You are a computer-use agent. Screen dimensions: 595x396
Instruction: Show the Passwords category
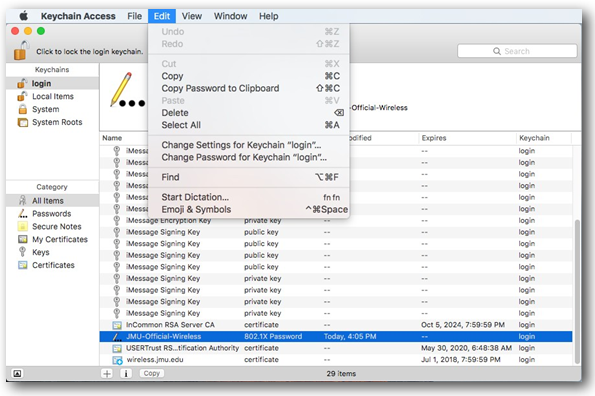(x=52, y=214)
